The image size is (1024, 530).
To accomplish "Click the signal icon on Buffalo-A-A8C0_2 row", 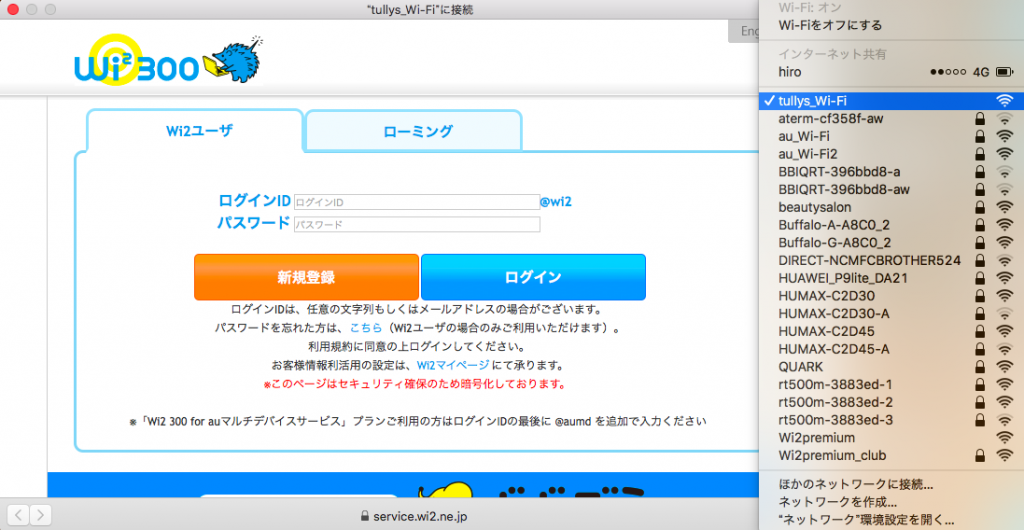I will pyautogui.click(x=1004, y=225).
